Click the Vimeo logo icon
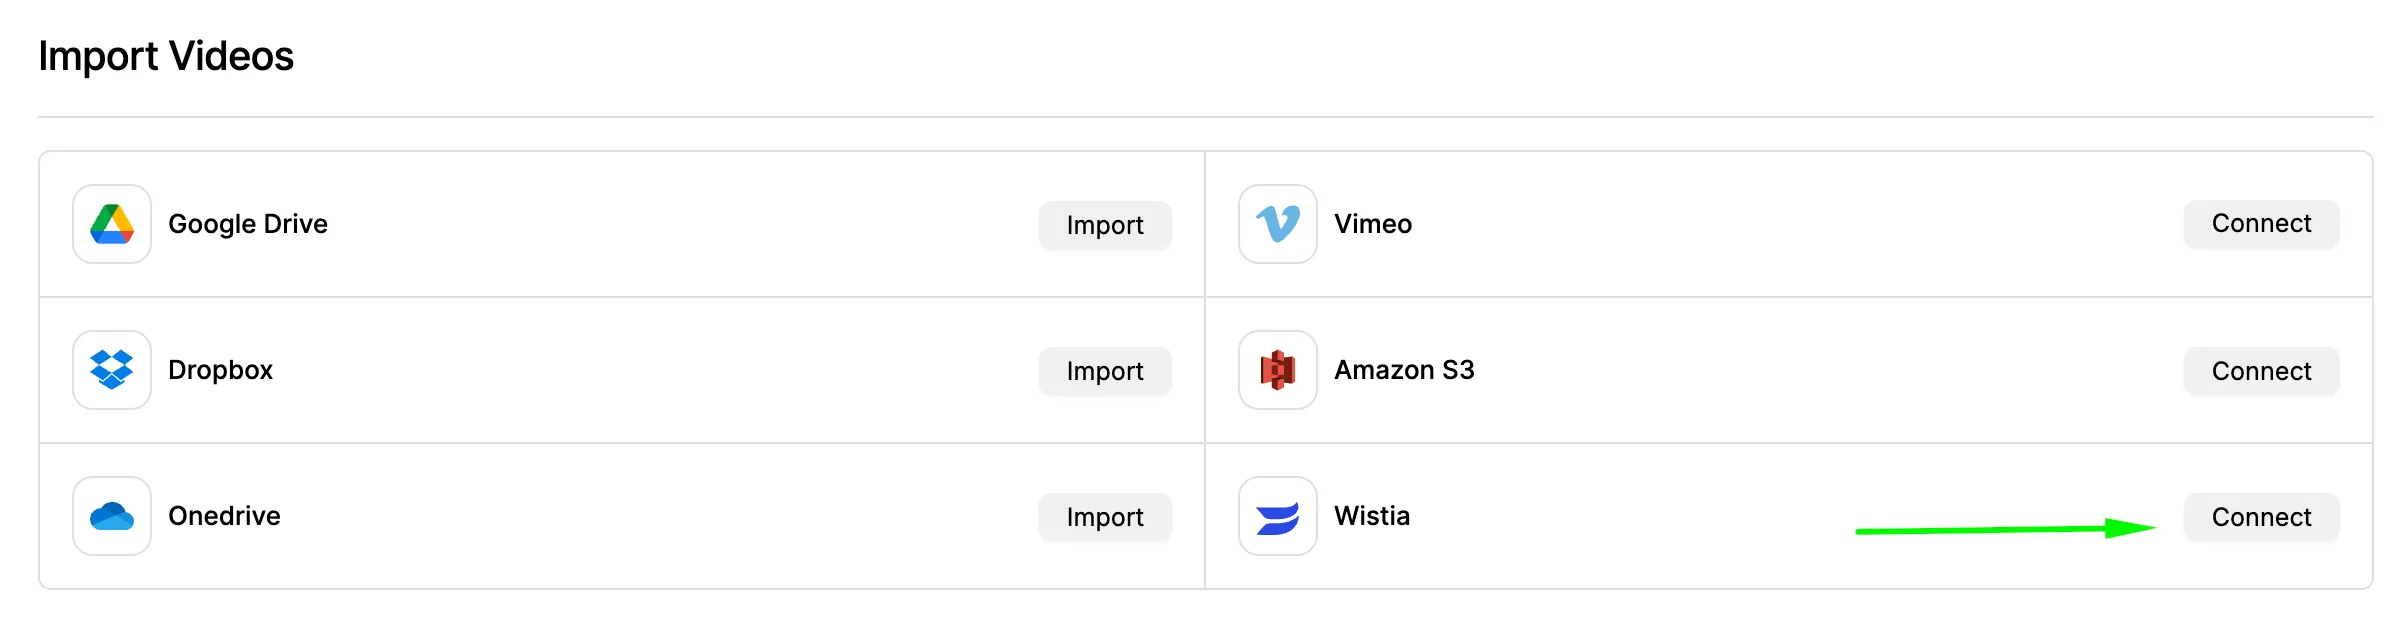This screenshot has height=628, width=2392. [1278, 224]
